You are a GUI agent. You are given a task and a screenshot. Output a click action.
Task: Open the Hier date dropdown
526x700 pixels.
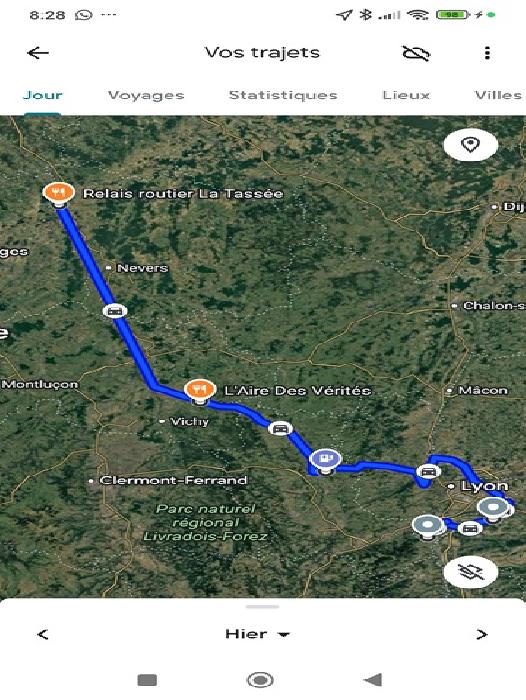[x=258, y=634]
